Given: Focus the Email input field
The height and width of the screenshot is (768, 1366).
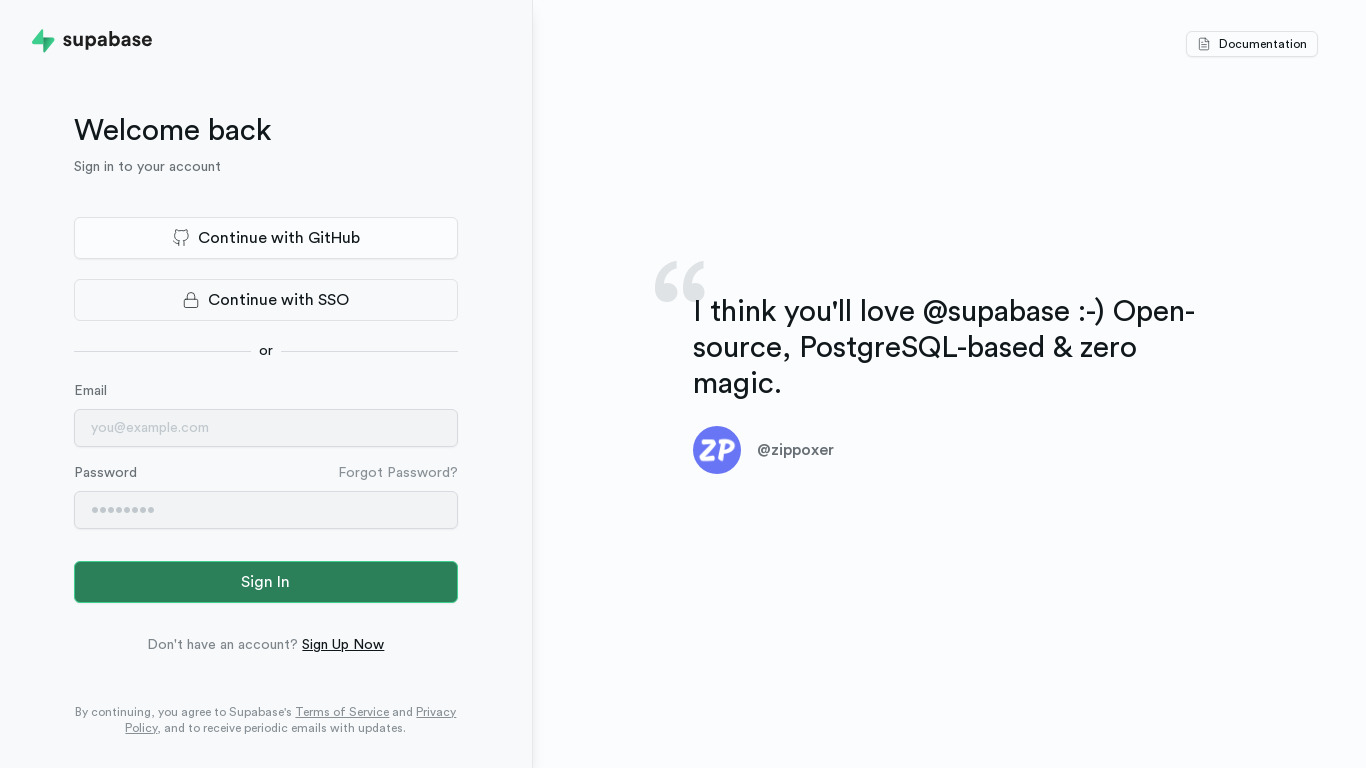Looking at the screenshot, I should [x=266, y=428].
